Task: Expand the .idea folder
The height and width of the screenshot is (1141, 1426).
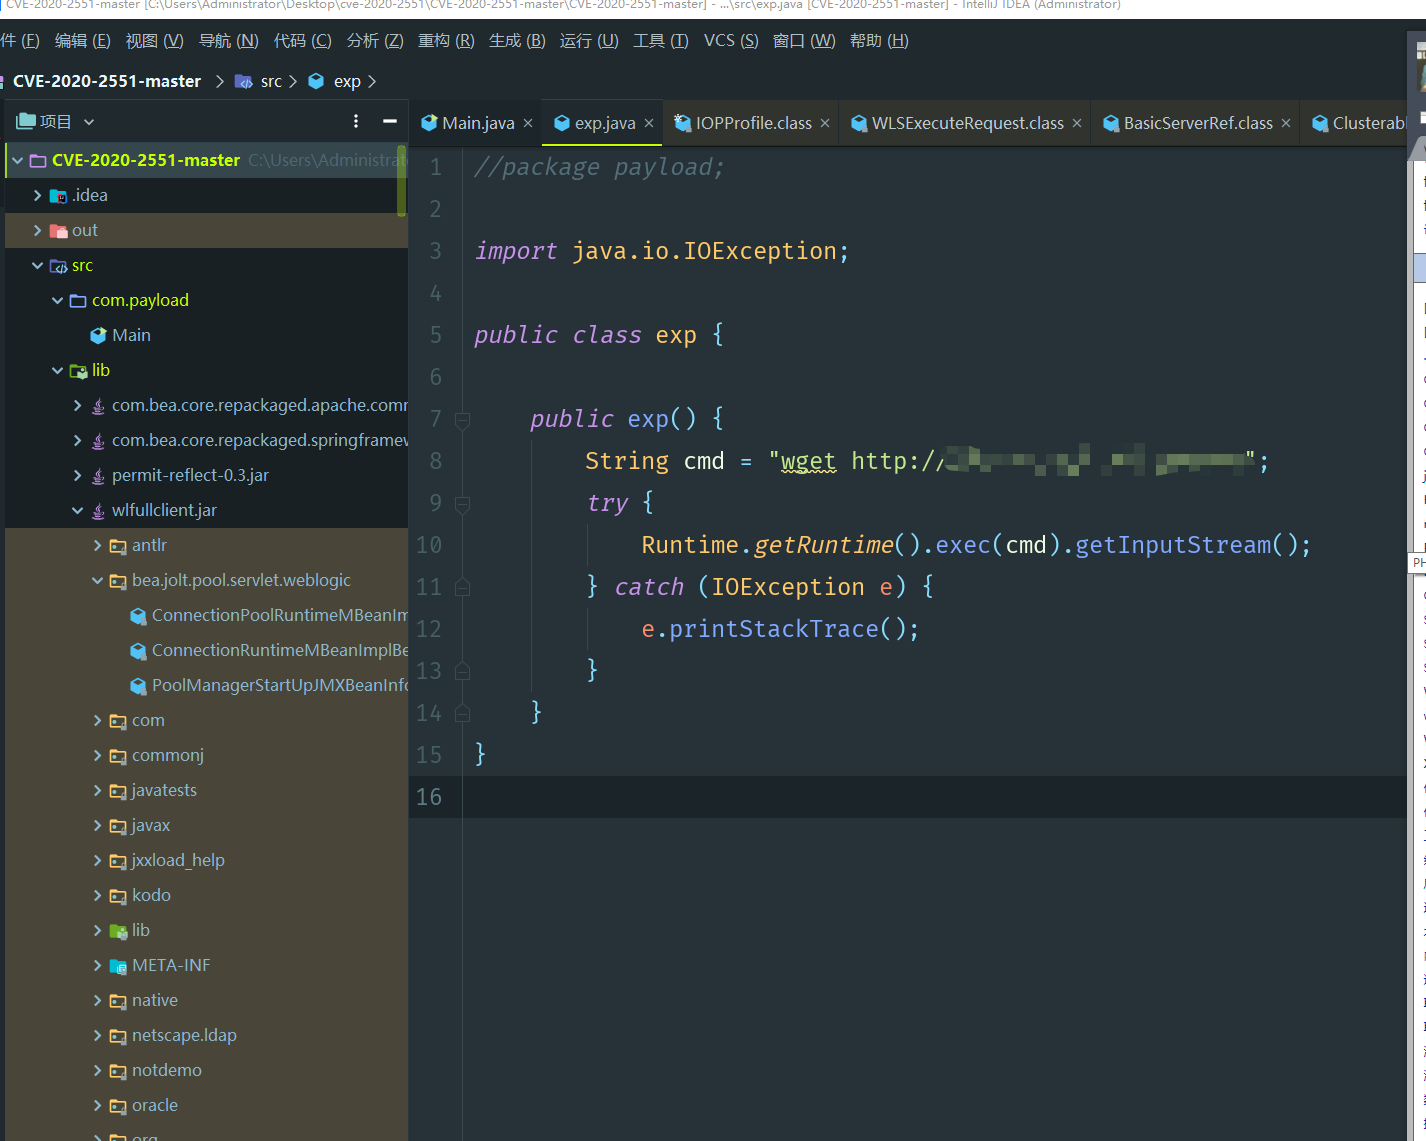Action: (37, 195)
